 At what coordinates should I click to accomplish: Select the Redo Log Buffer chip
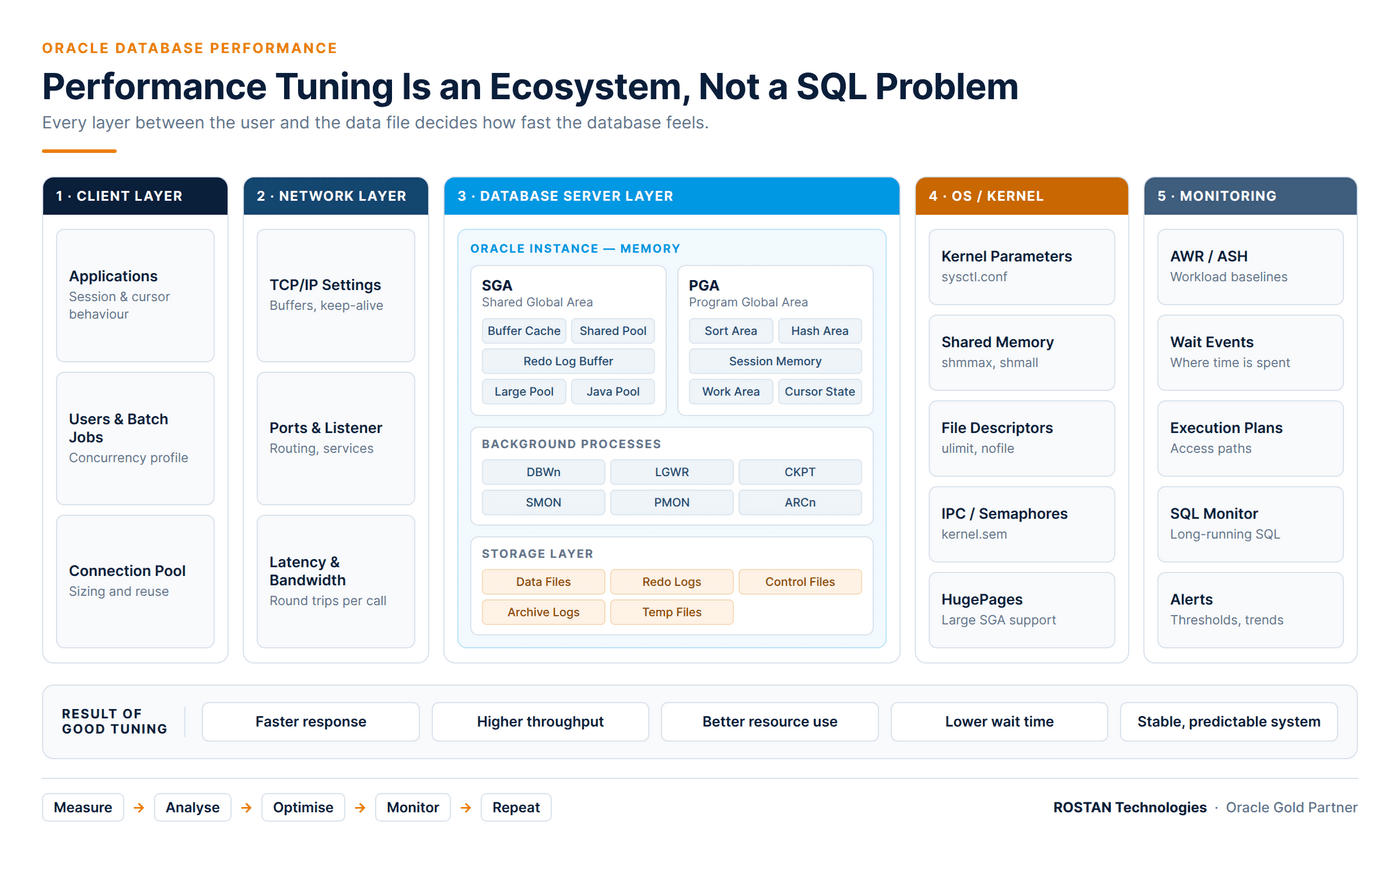568,361
